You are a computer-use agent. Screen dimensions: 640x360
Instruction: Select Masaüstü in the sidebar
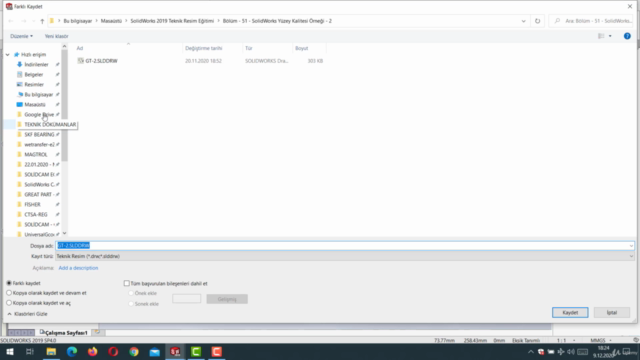click(x=35, y=104)
